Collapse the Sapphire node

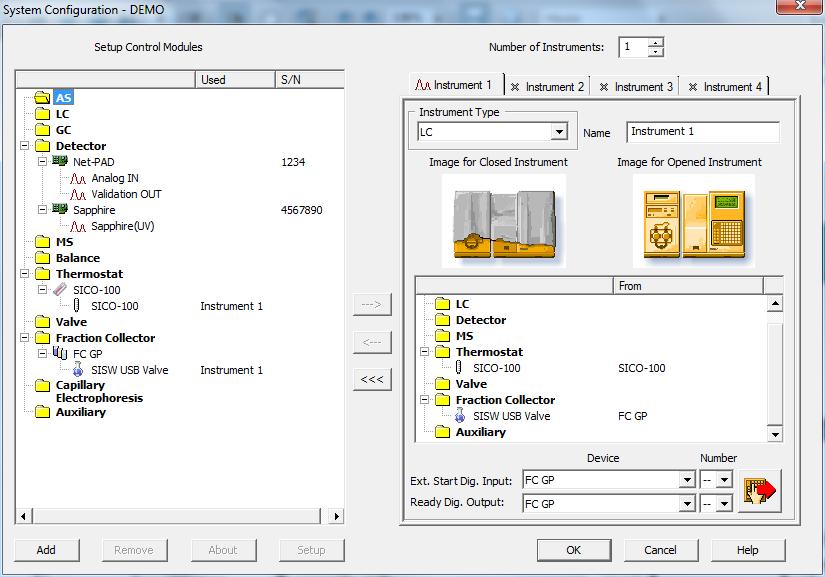click(42, 209)
